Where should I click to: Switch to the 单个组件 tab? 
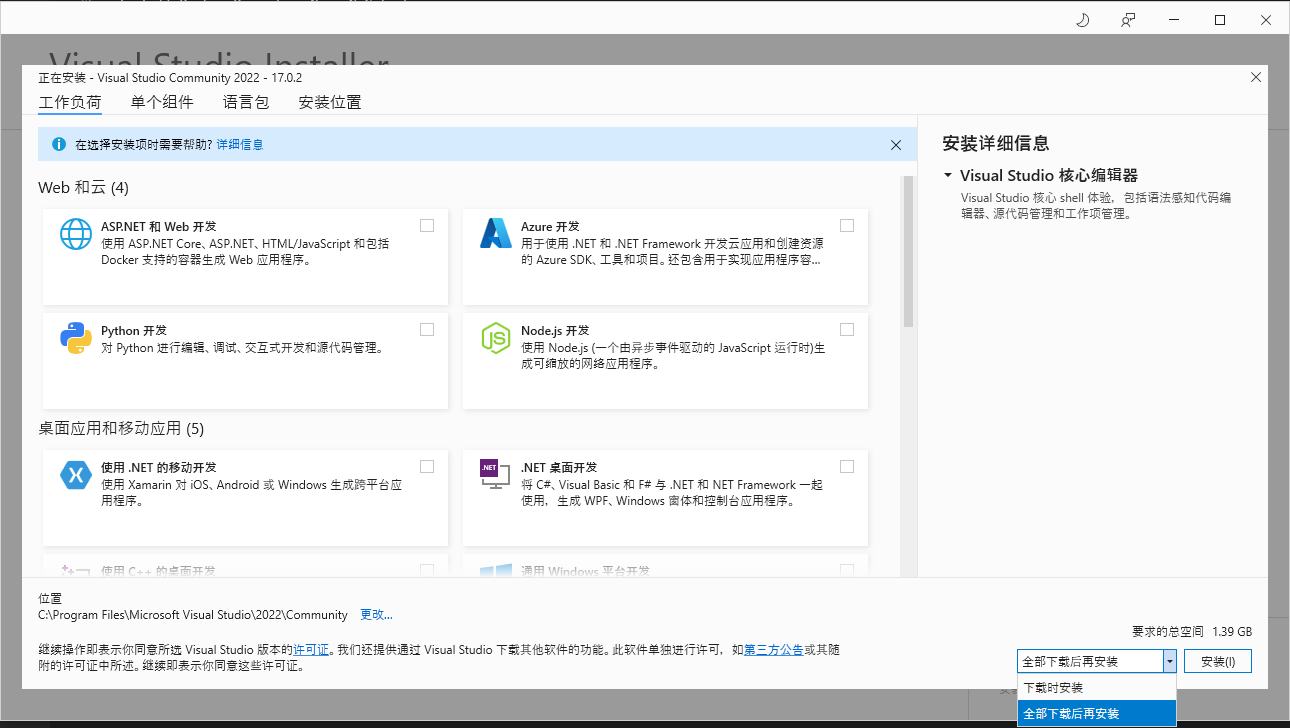click(162, 102)
